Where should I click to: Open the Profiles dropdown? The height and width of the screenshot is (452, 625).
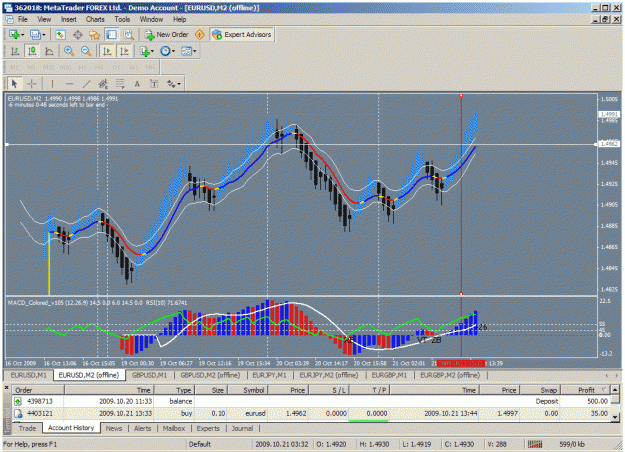click(x=37, y=35)
